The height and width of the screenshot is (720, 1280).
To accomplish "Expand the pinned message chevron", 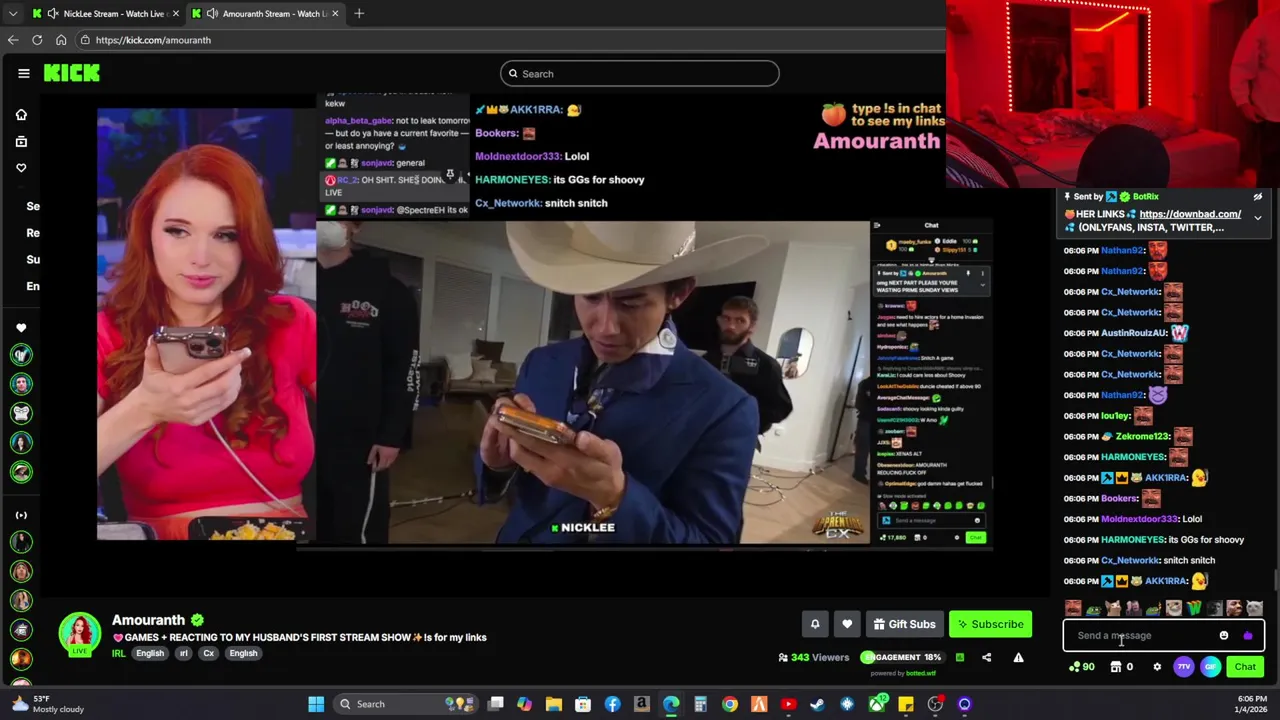I will coord(1258,218).
